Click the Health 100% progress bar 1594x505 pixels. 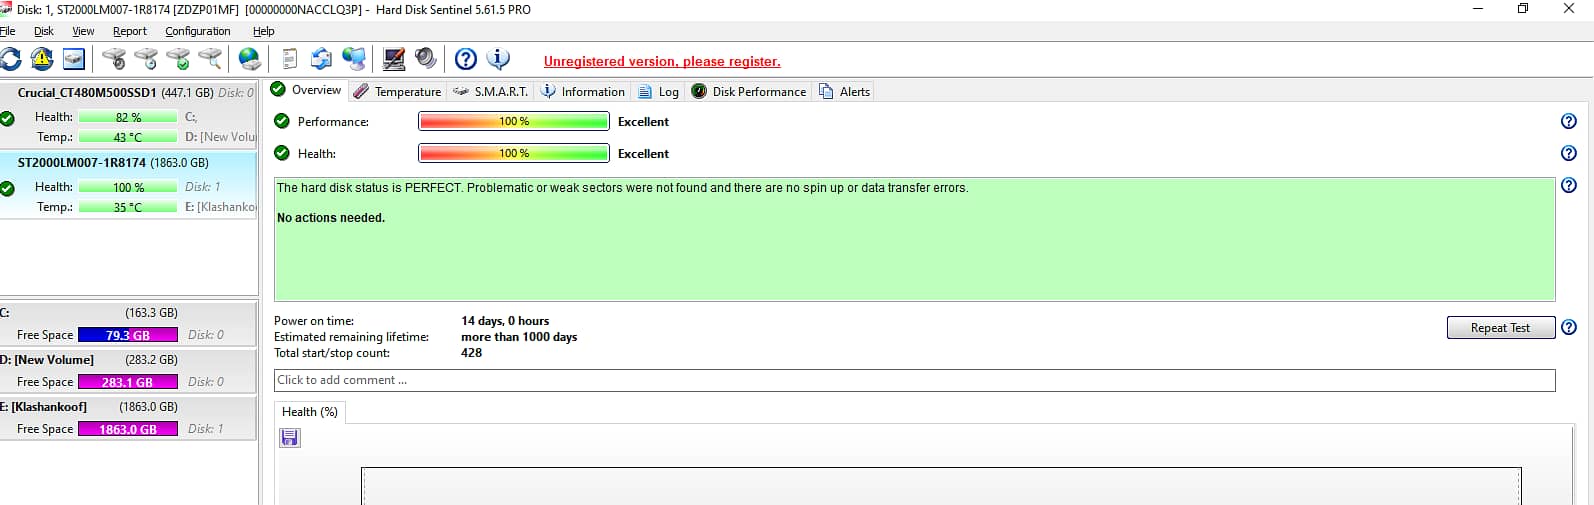[x=514, y=153]
